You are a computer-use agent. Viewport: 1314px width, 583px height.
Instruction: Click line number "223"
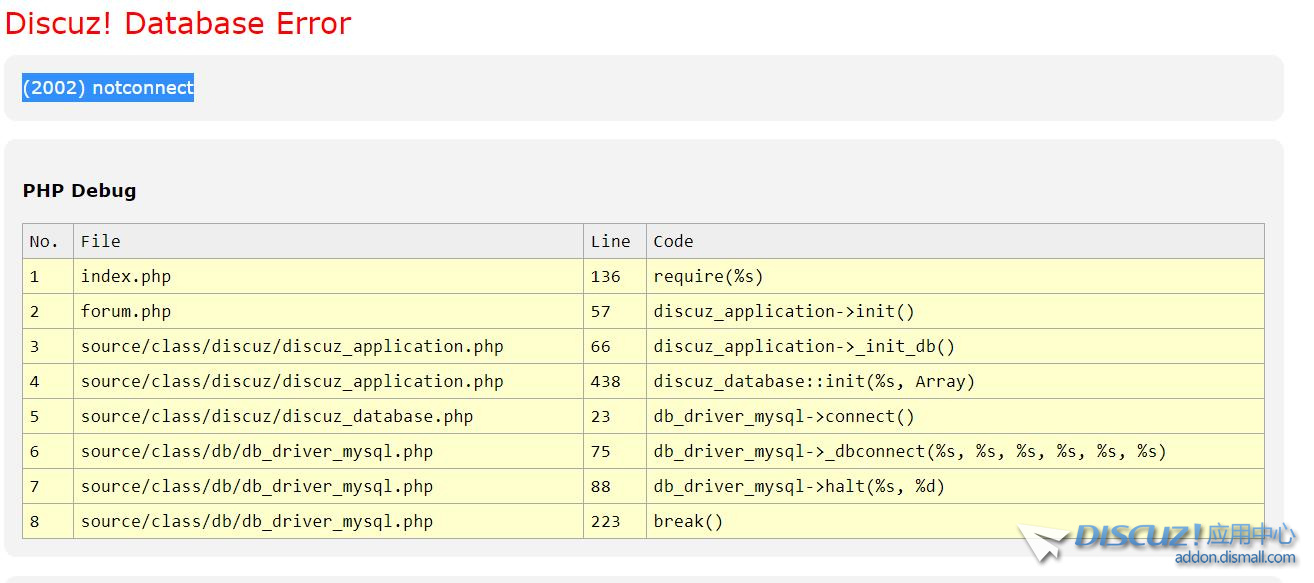tap(615, 521)
